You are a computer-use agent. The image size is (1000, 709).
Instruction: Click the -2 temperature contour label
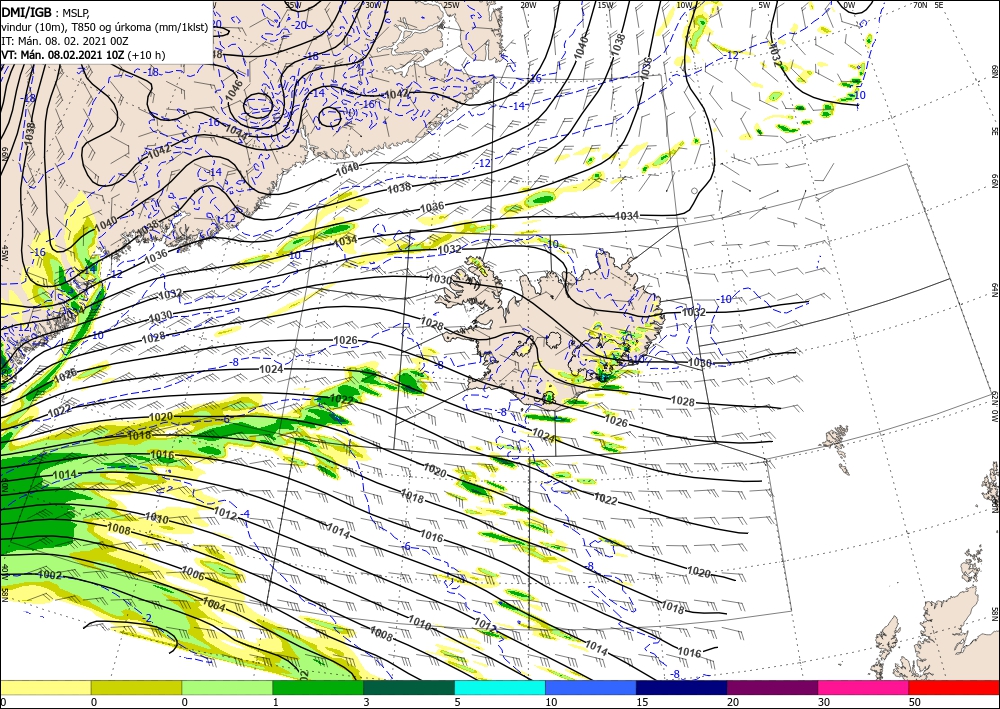(147, 618)
